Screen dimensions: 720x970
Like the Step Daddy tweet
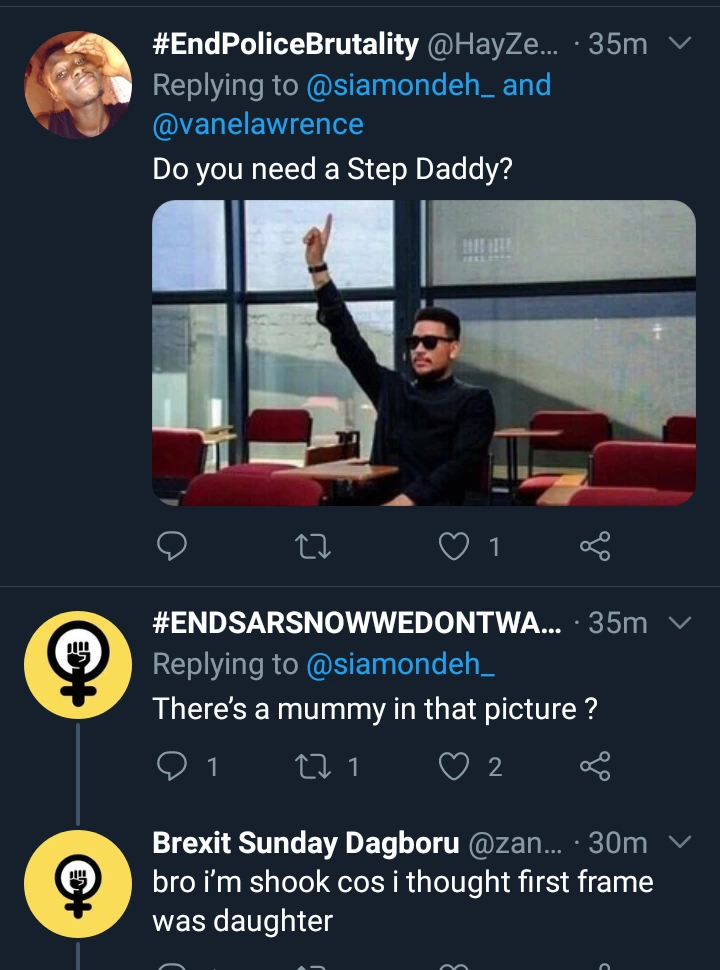455,545
